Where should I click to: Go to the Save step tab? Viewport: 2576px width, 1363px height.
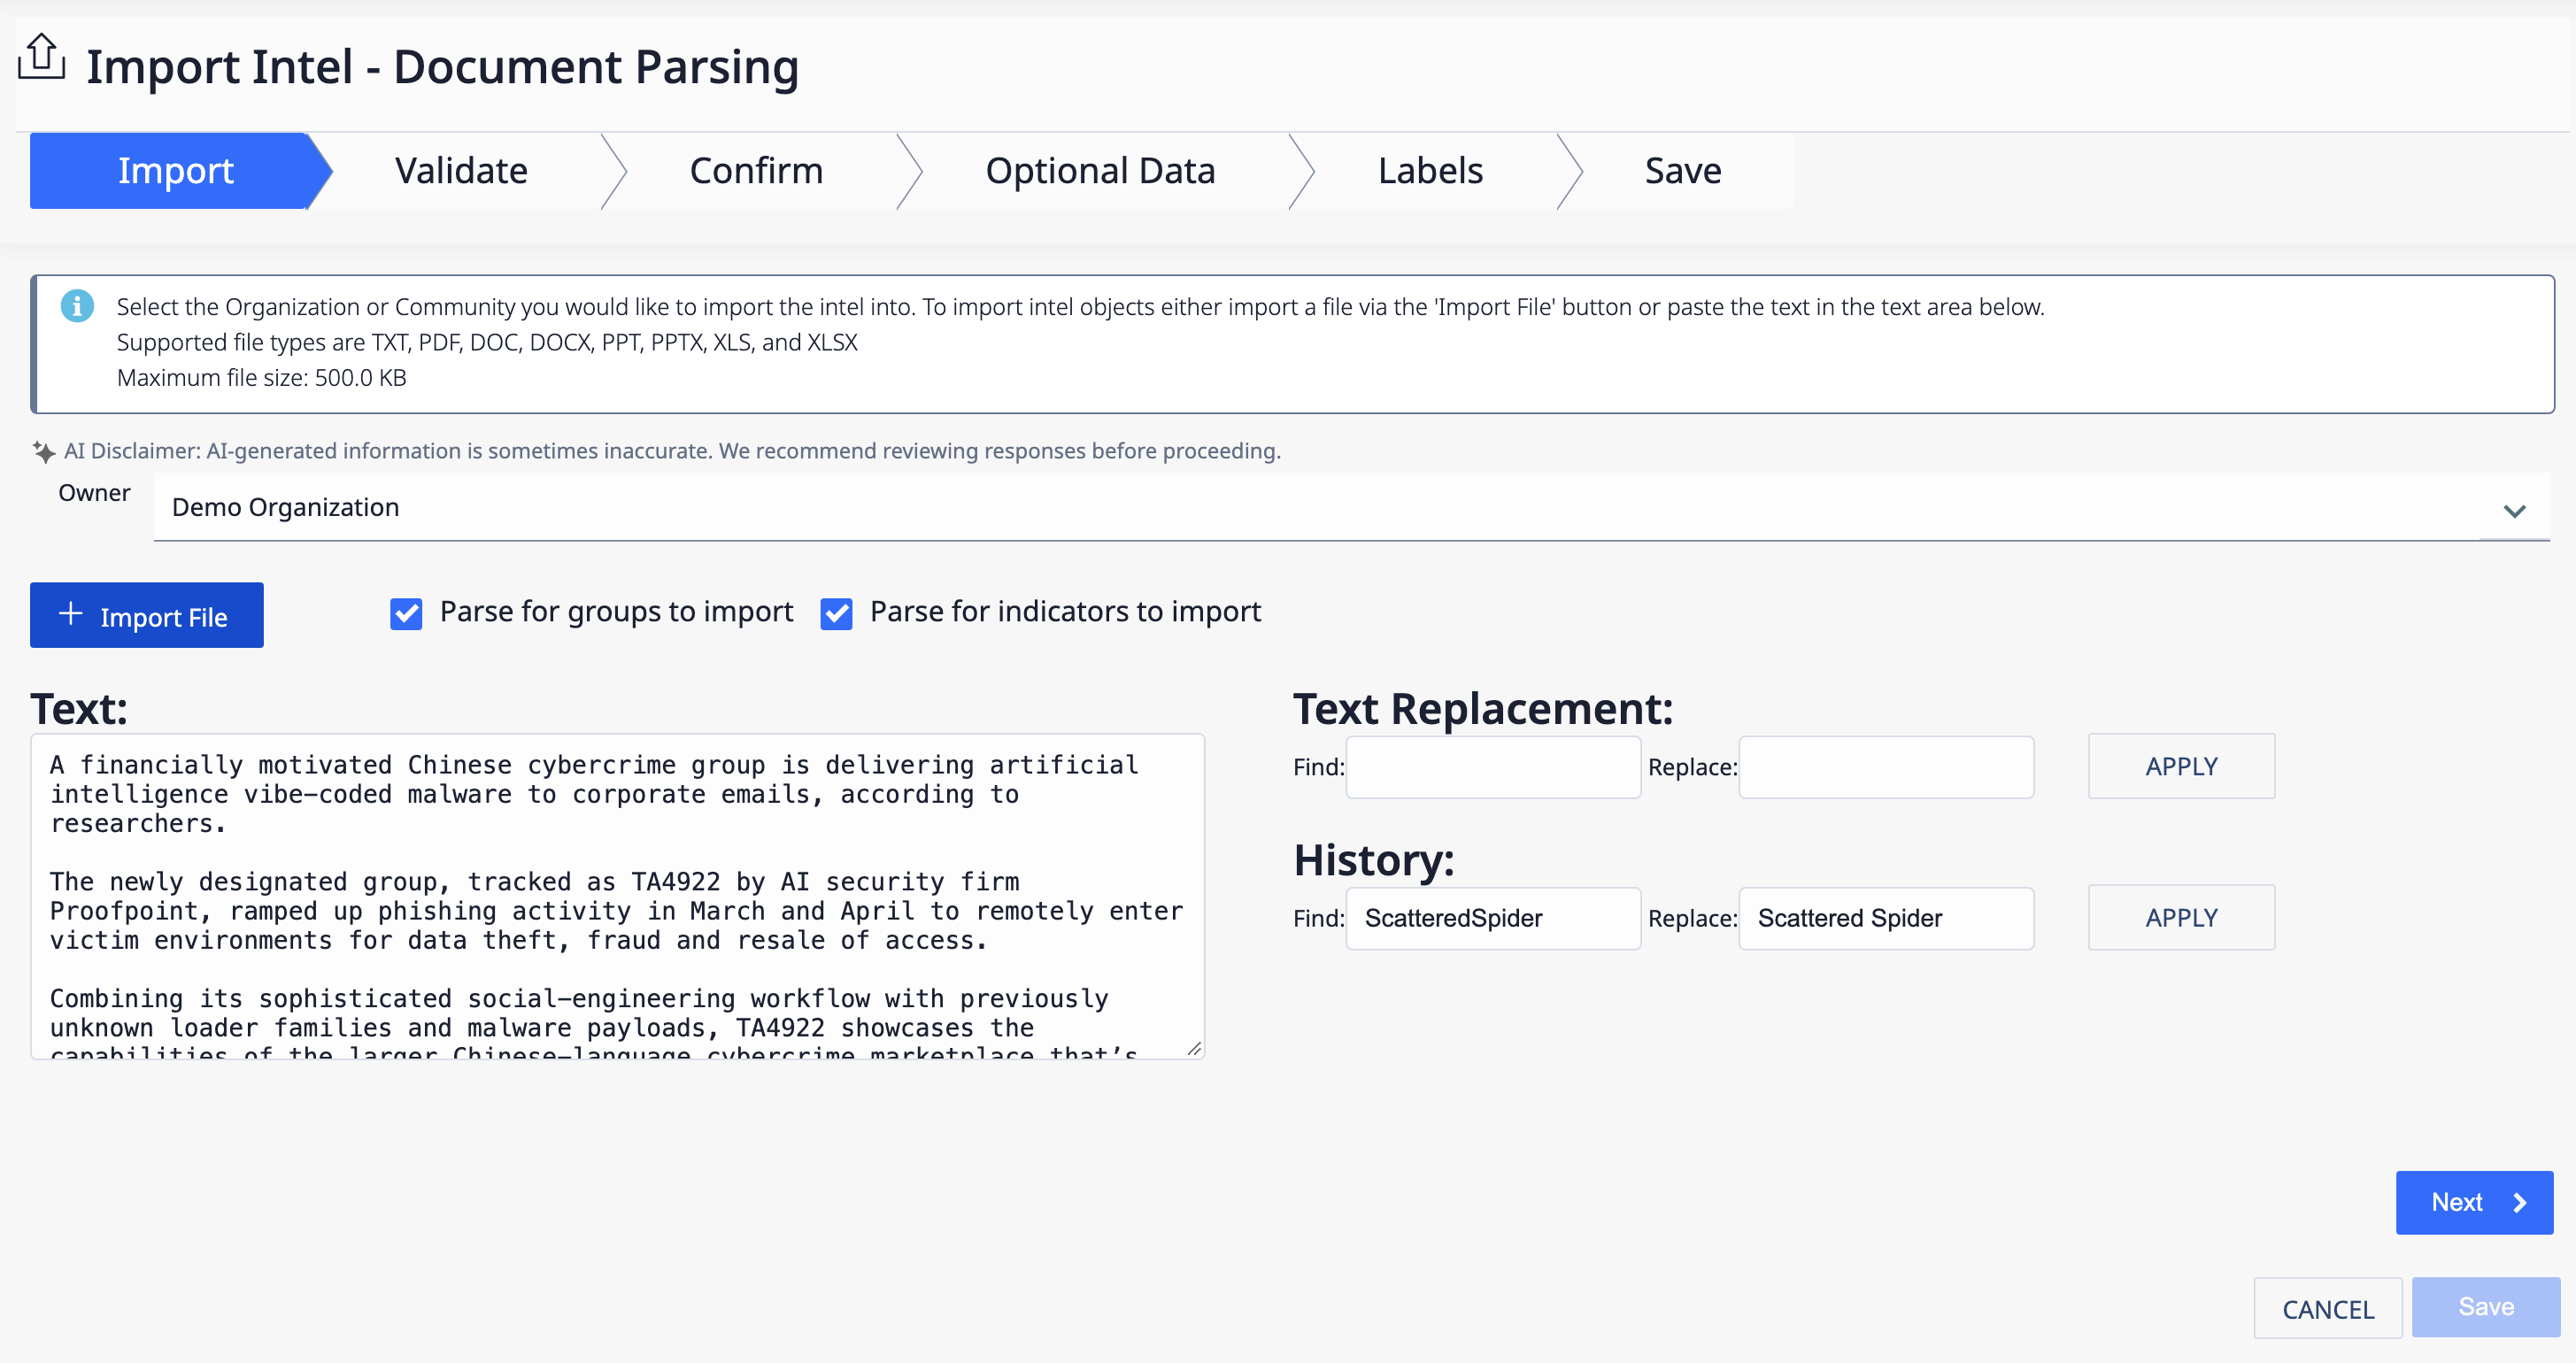(1683, 171)
